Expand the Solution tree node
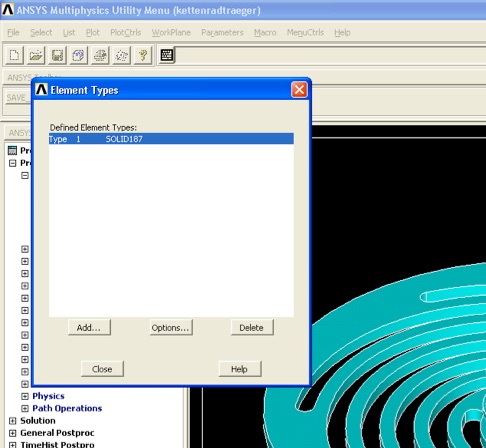Viewport: 486px width, 448px height. [x=12, y=421]
